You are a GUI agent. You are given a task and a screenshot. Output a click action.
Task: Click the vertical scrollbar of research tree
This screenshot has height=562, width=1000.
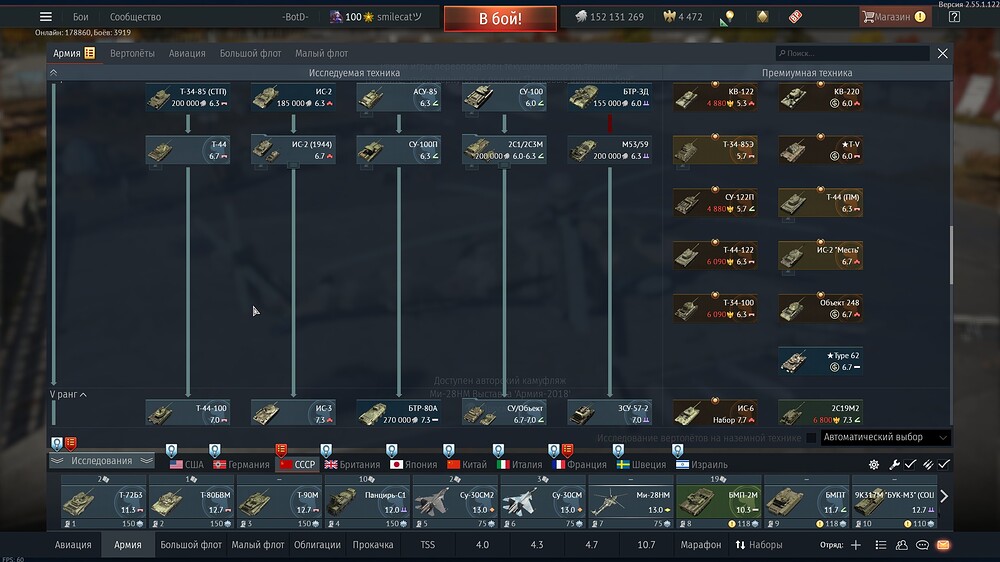(951, 255)
